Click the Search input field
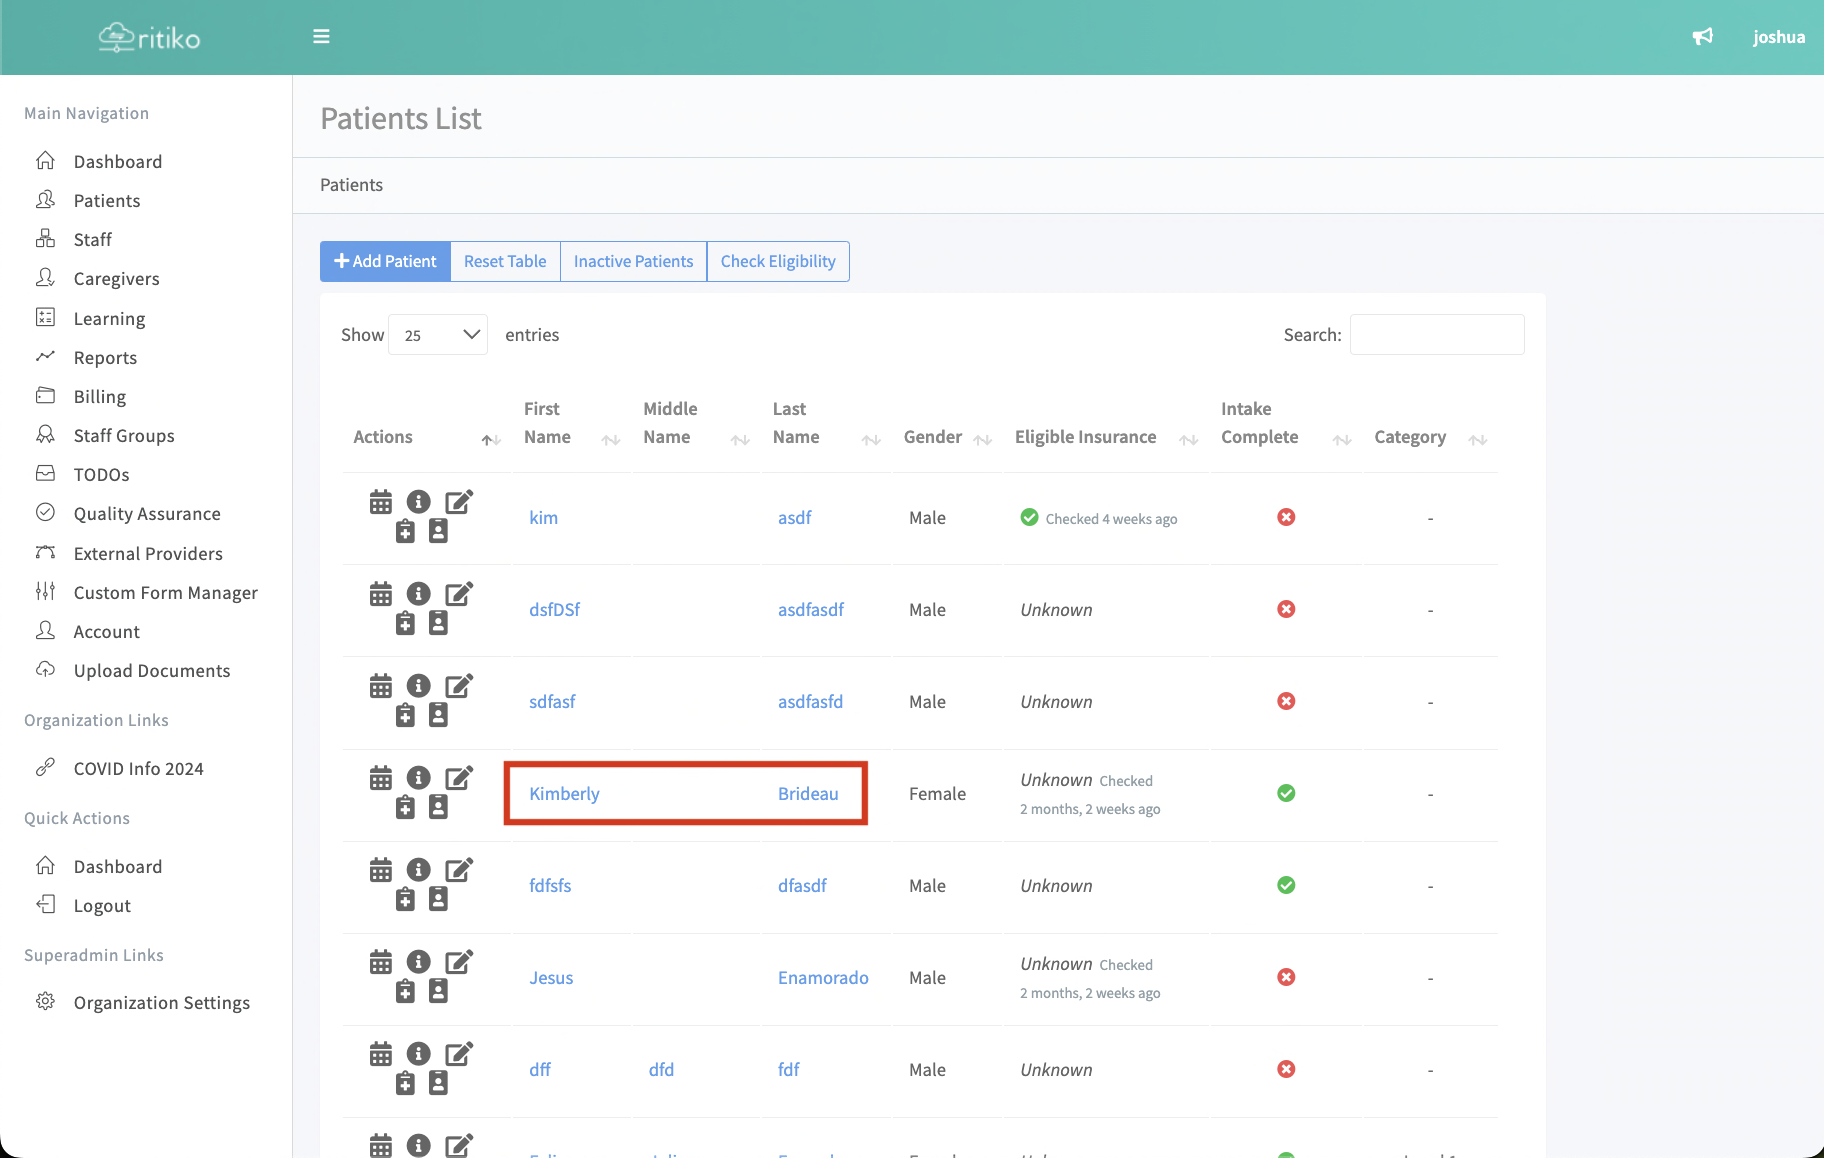 (x=1436, y=335)
